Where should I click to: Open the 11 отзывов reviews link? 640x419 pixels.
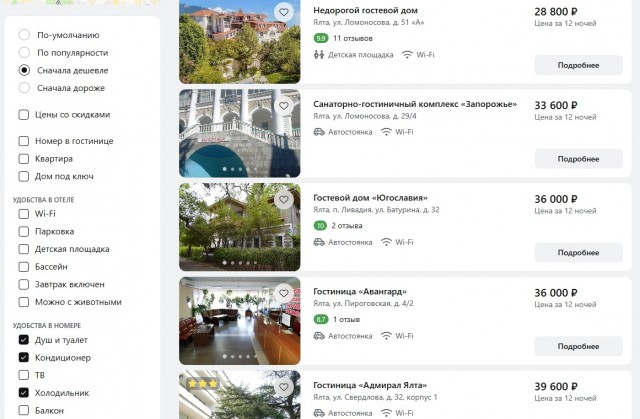(x=353, y=38)
